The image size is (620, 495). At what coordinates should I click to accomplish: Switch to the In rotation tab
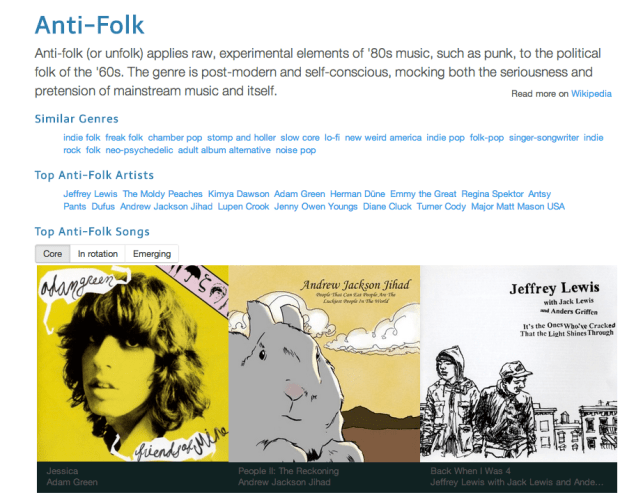(97, 254)
